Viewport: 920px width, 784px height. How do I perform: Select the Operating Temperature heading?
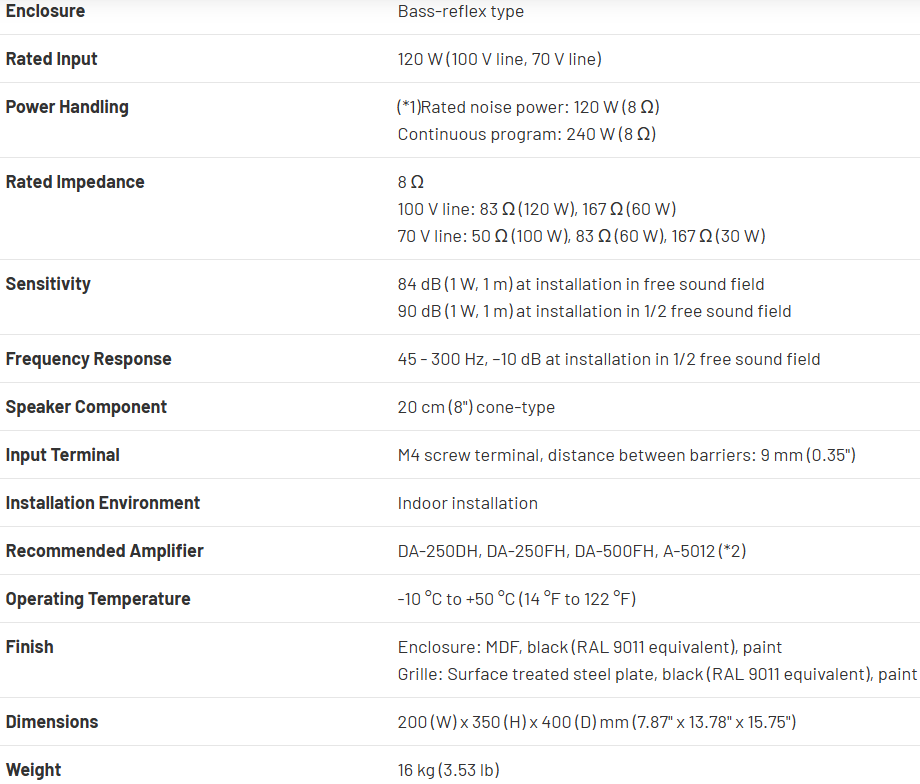click(98, 599)
